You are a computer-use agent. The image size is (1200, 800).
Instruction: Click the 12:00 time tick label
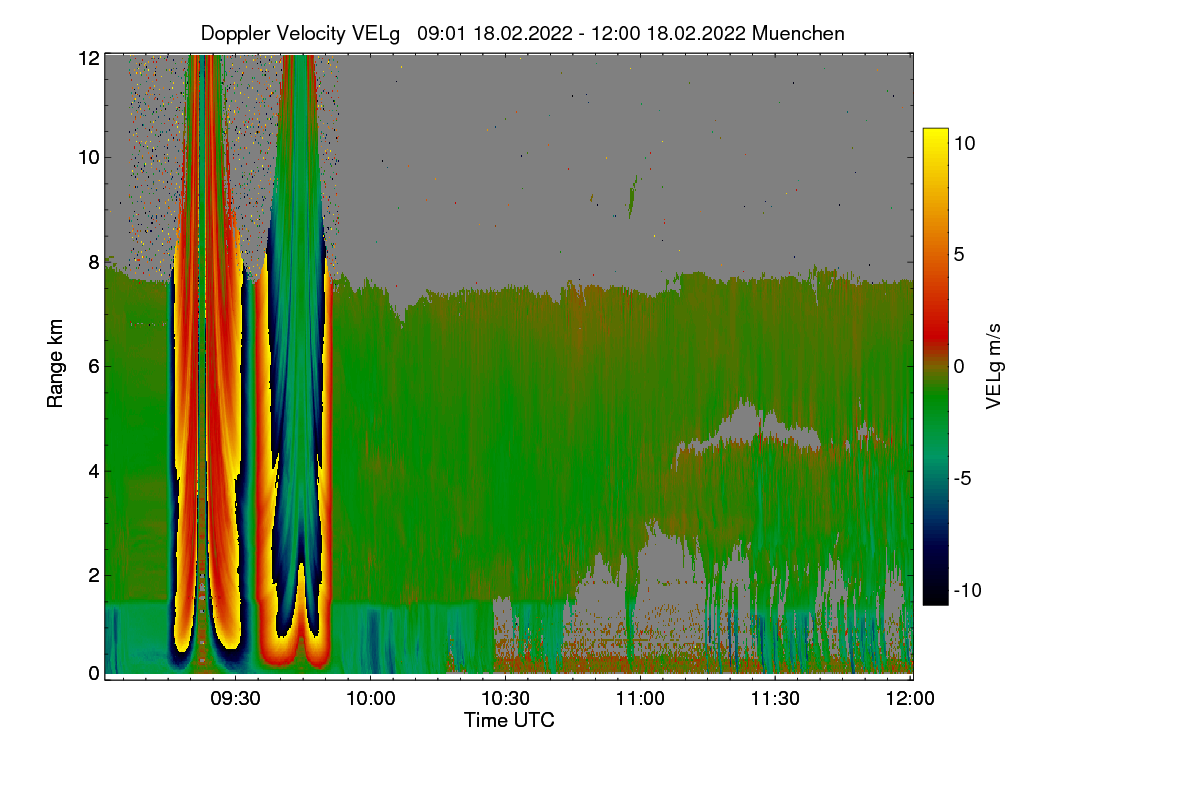tap(909, 697)
